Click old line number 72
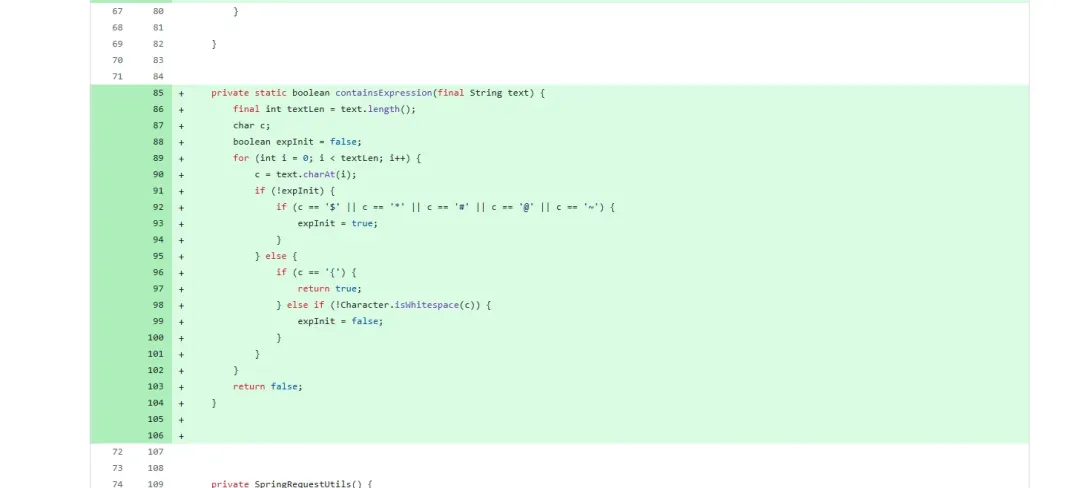The width and height of the screenshot is (1080, 488). 117,452
